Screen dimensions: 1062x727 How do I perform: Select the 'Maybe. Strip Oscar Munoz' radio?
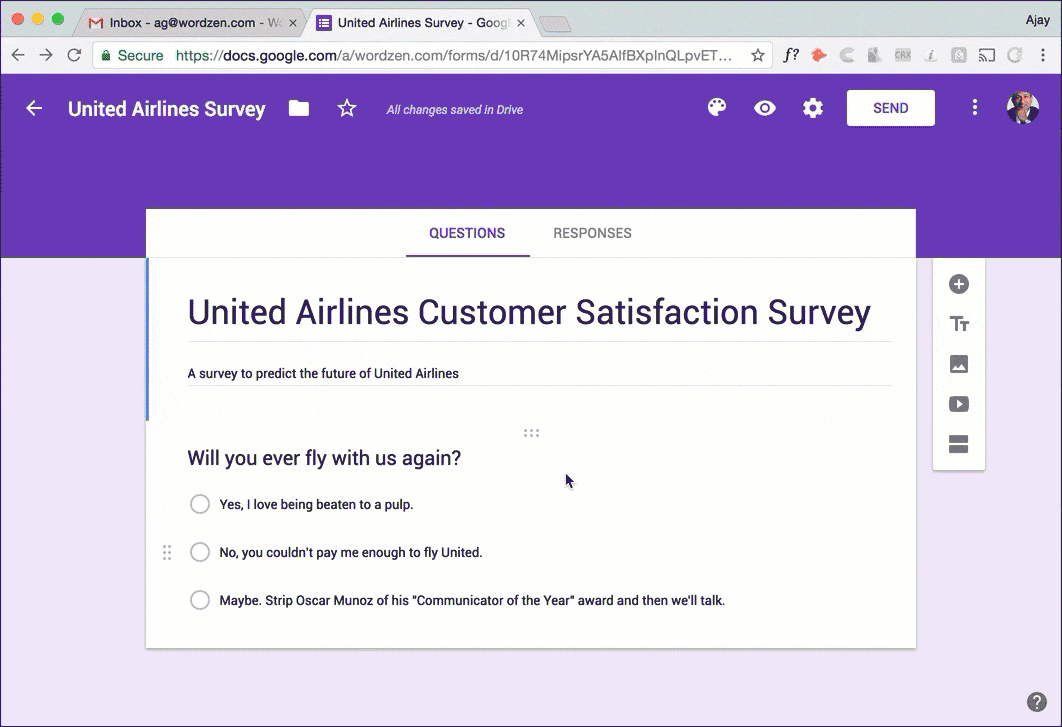coord(200,600)
